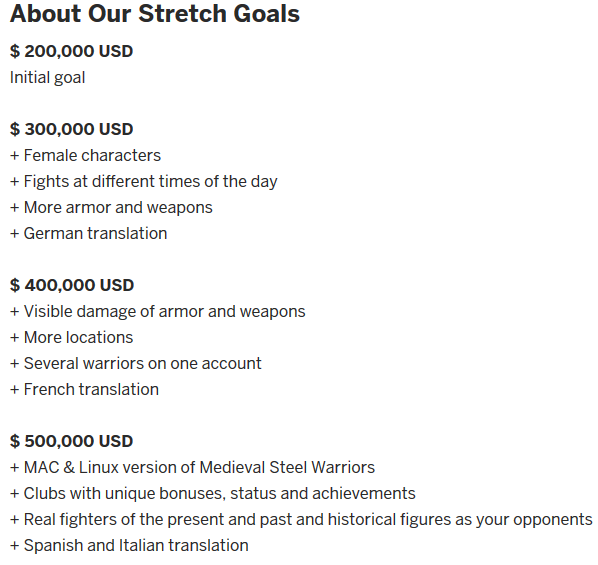The height and width of the screenshot is (565, 598).
Task: Click the words Medieval Steel Warriors
Action: (x=287, y=468)
